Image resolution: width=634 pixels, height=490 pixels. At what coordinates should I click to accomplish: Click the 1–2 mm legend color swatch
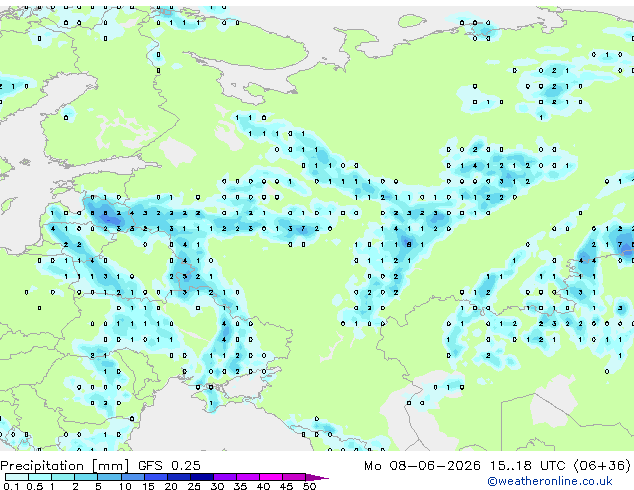tap(63, 477)
